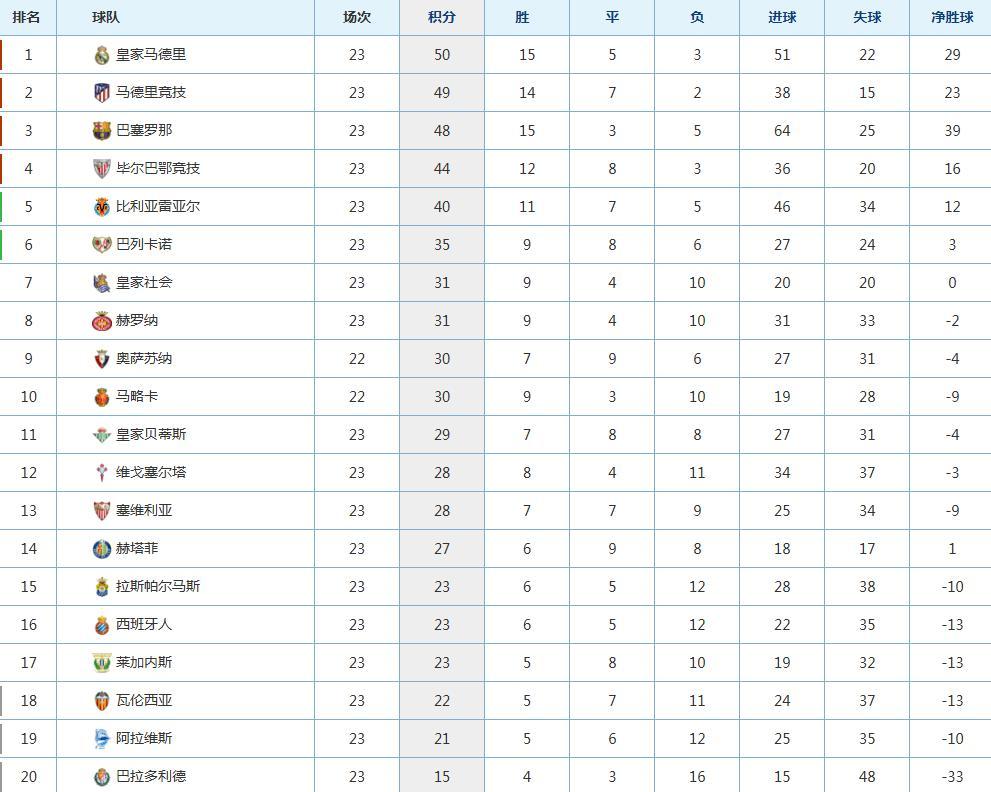Open the 拉斯帕尔马斯 team link
Screen dimensions: 991x792
158,586
